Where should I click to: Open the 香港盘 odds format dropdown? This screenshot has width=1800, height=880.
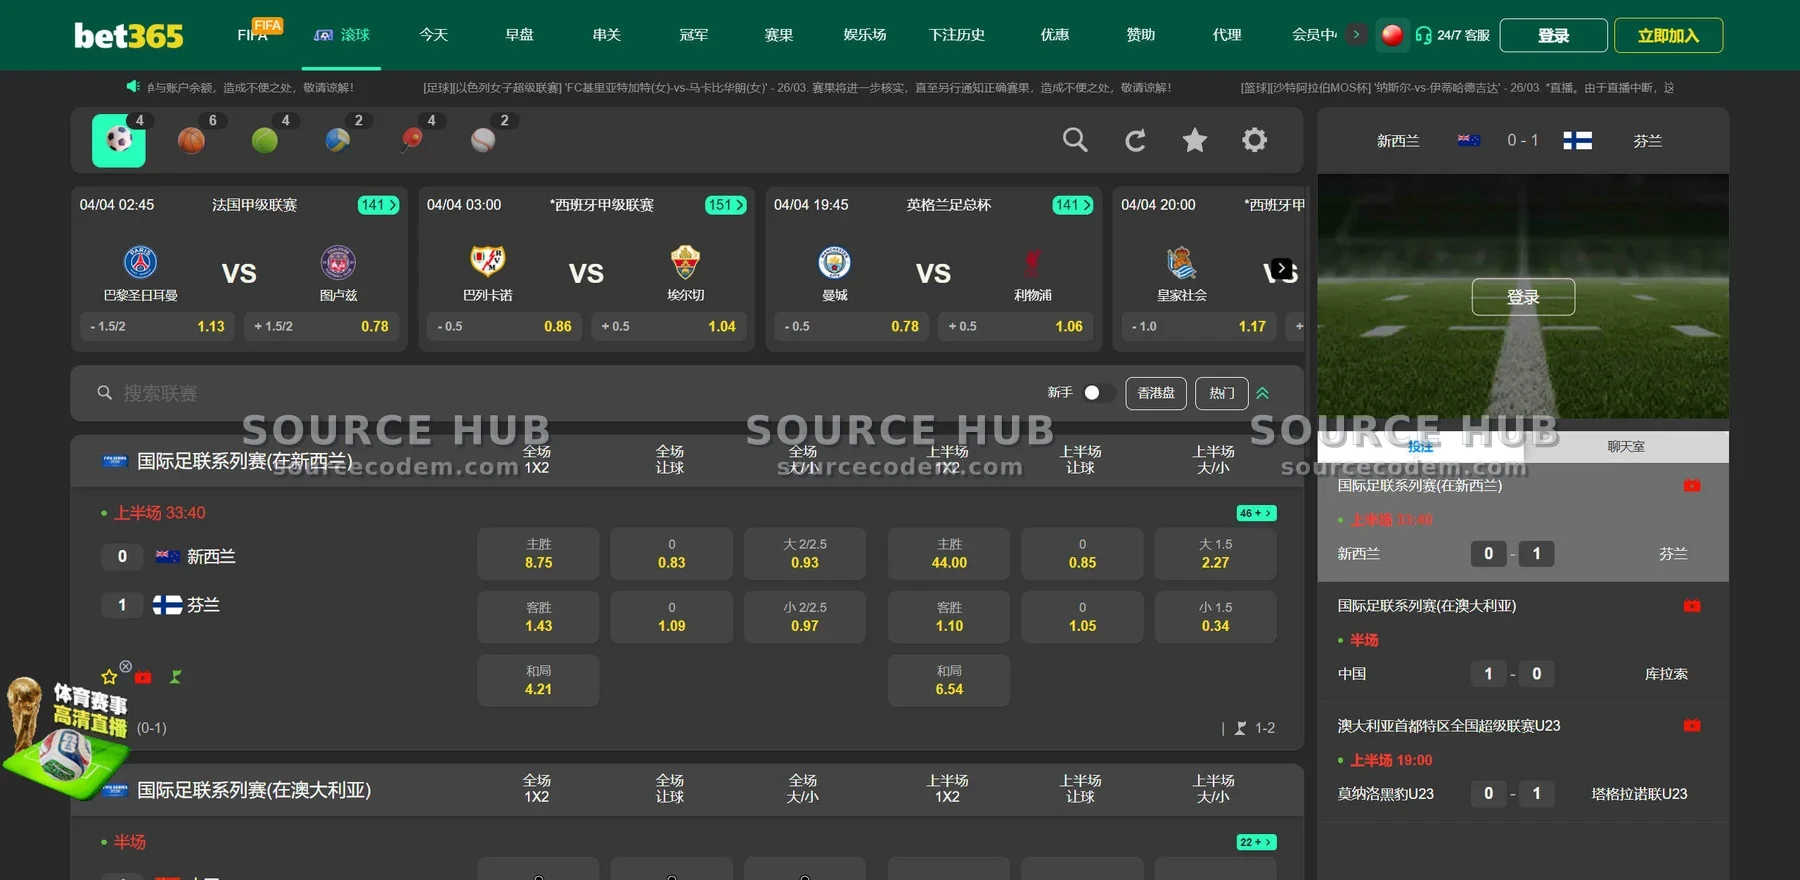coord(1155,393)
